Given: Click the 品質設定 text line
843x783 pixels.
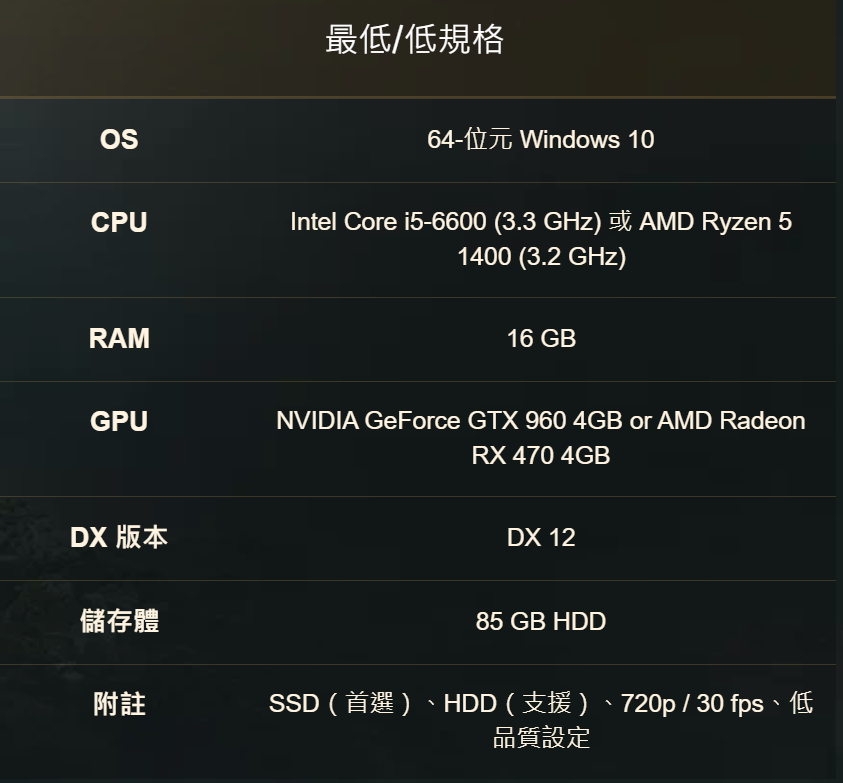Looking at the screenshot, I should point(541,737).
